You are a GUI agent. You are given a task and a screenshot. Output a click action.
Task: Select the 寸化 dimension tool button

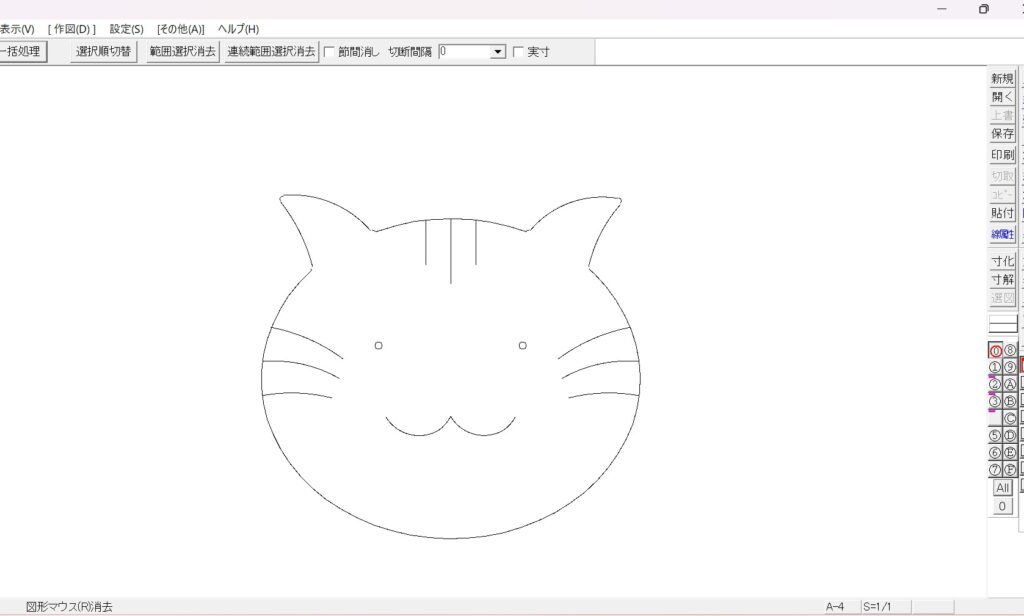tap(1002, 261)
